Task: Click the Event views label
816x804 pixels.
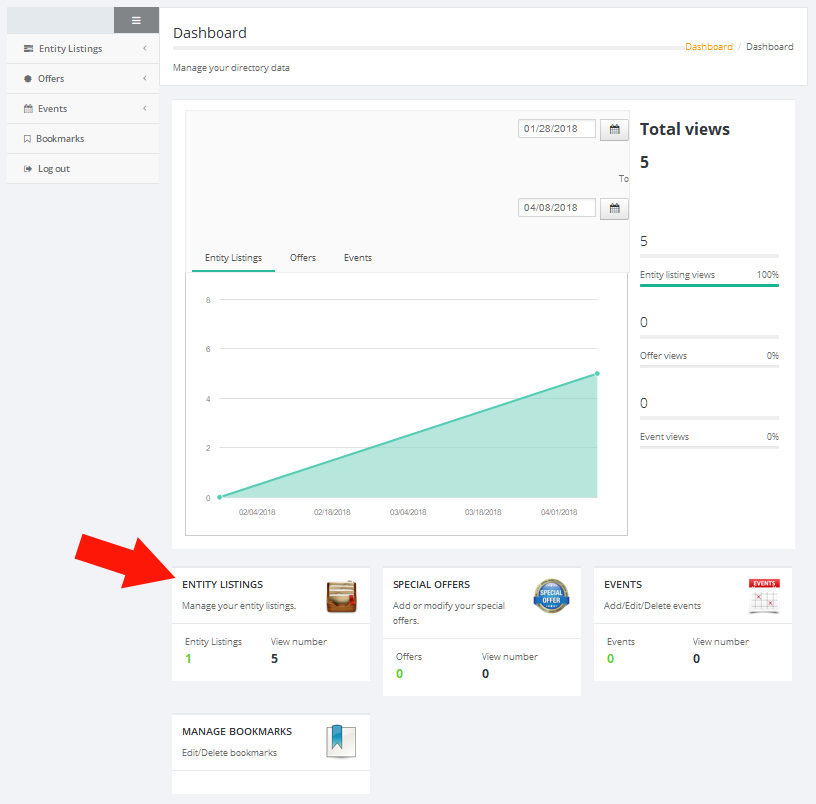Action: click(665, 437)
